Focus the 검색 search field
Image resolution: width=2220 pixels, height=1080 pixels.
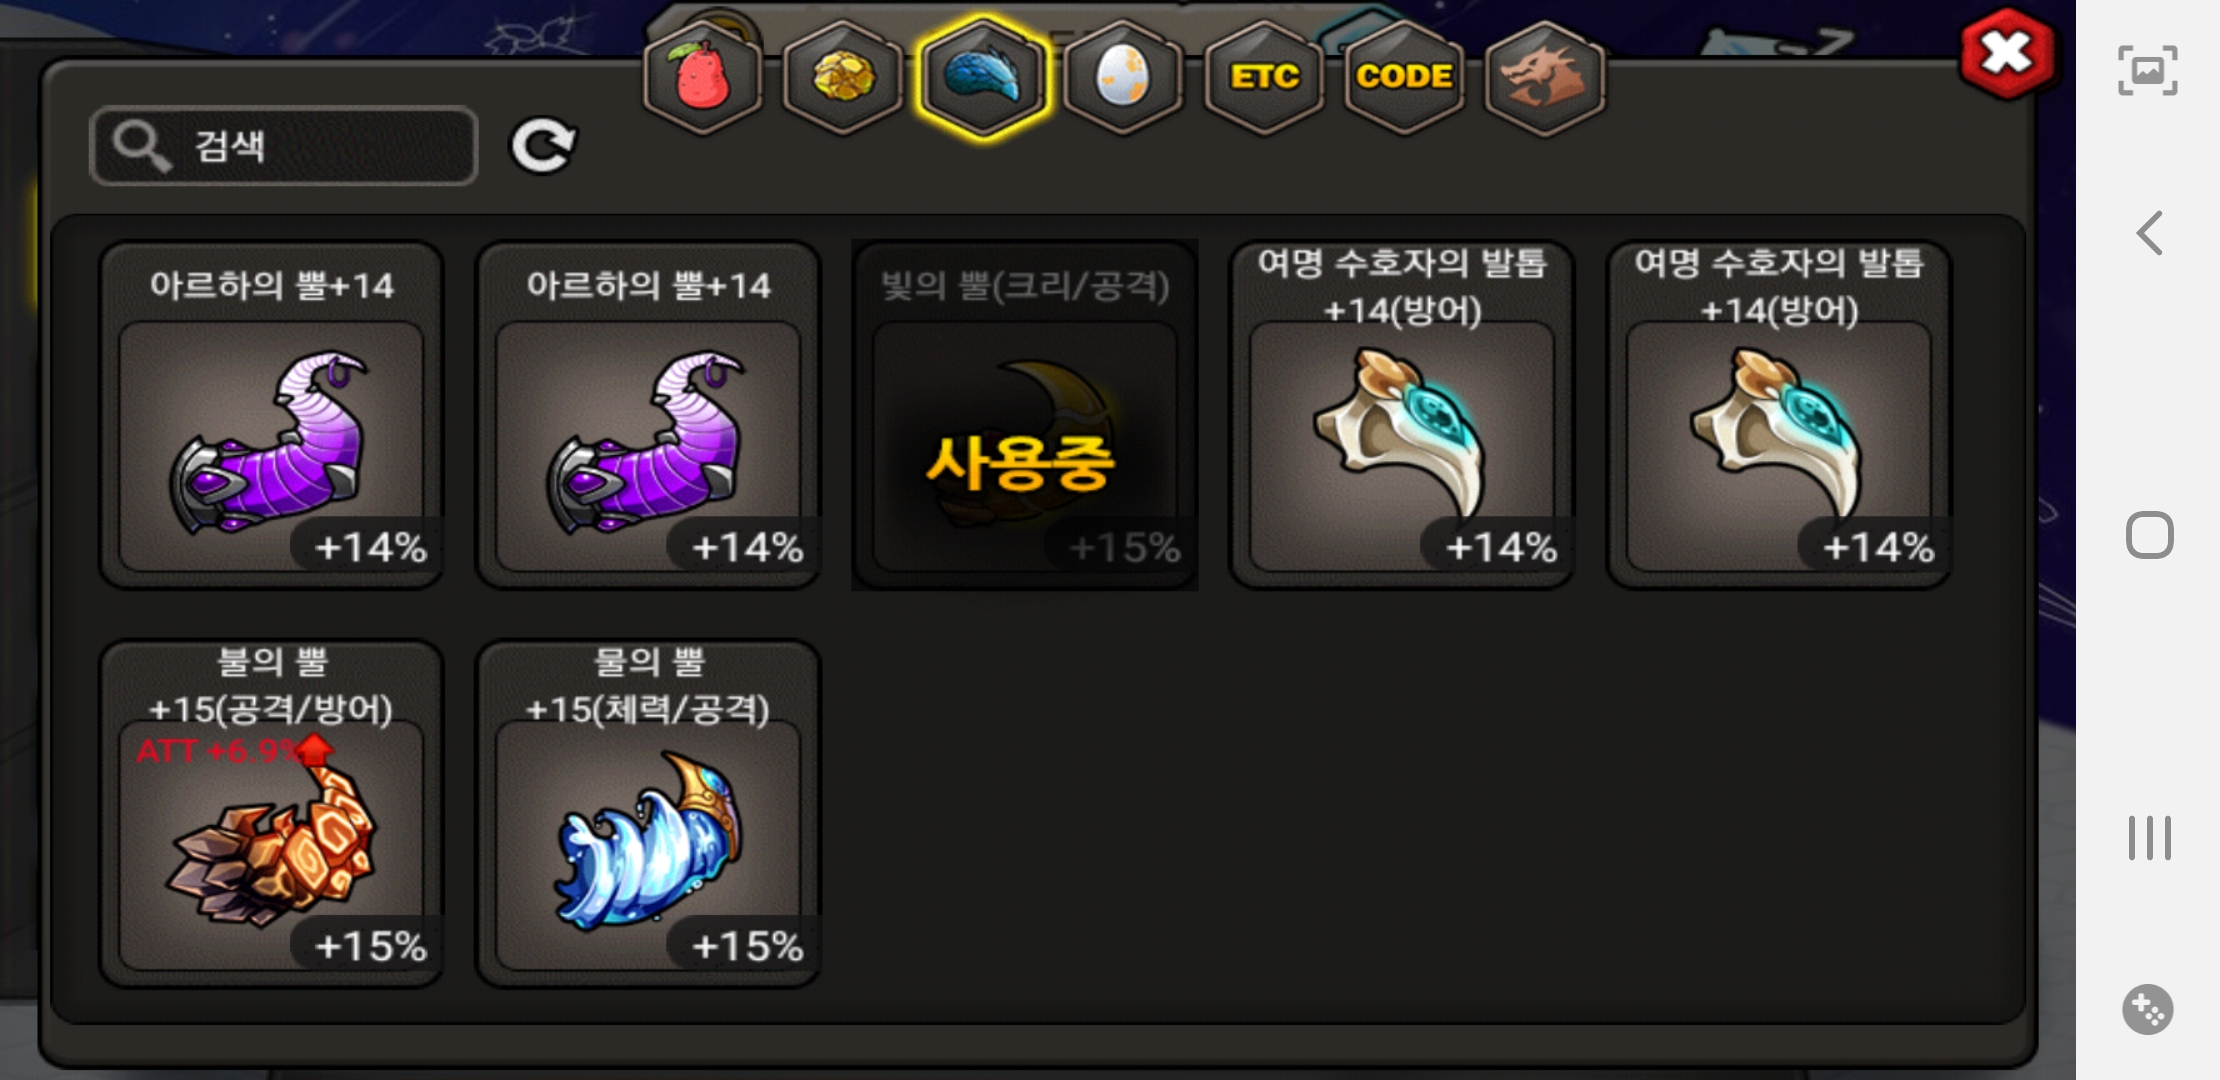point(284,146)
